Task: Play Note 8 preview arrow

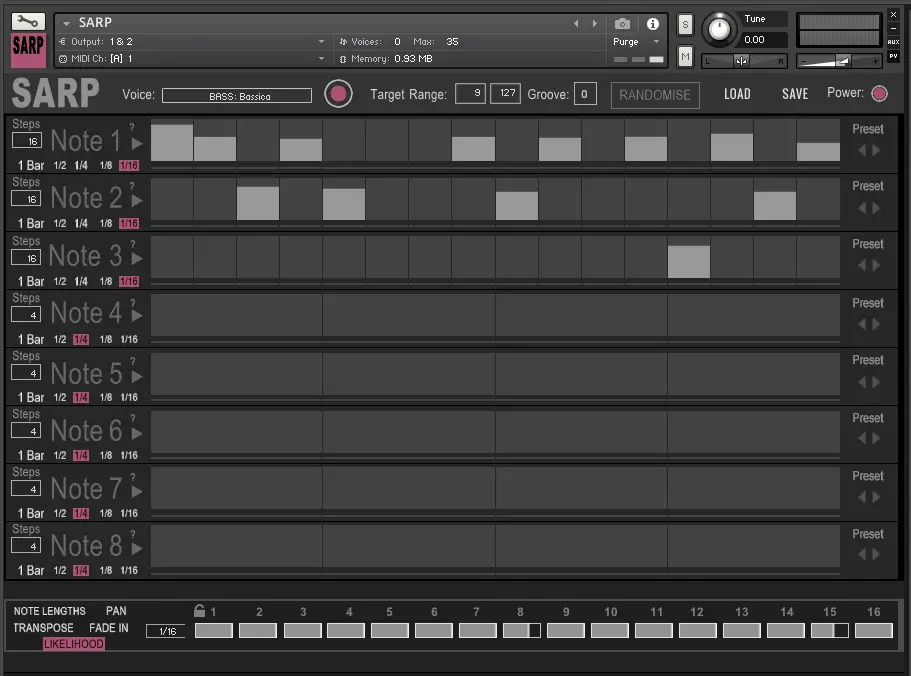Action: click(x=137, y=548)
